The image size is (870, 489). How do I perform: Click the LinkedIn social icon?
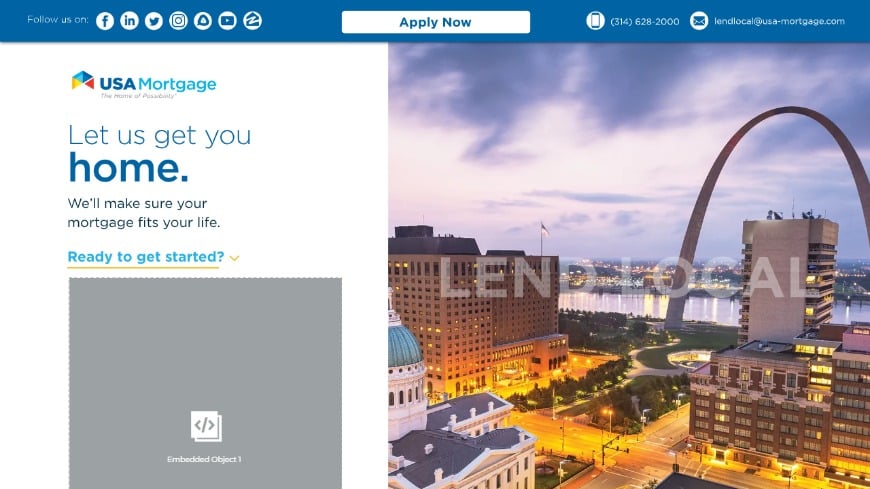coord(129,21)
